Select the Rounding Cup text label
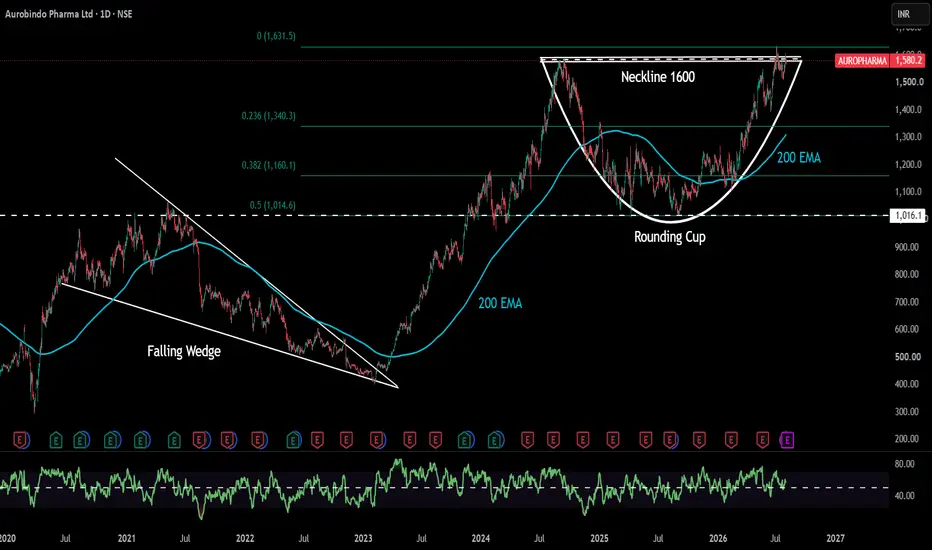 pyautogui.click(x=670, y=237)
